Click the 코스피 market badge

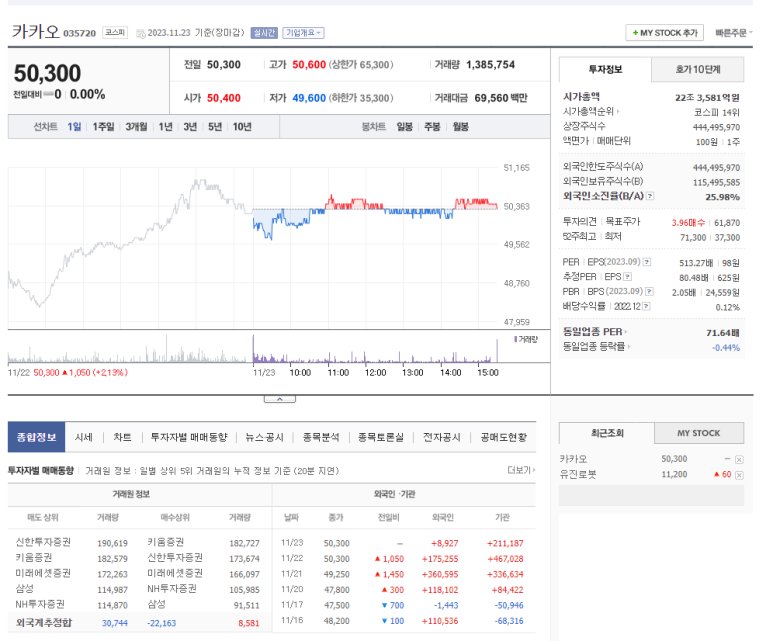pos(115,33)
